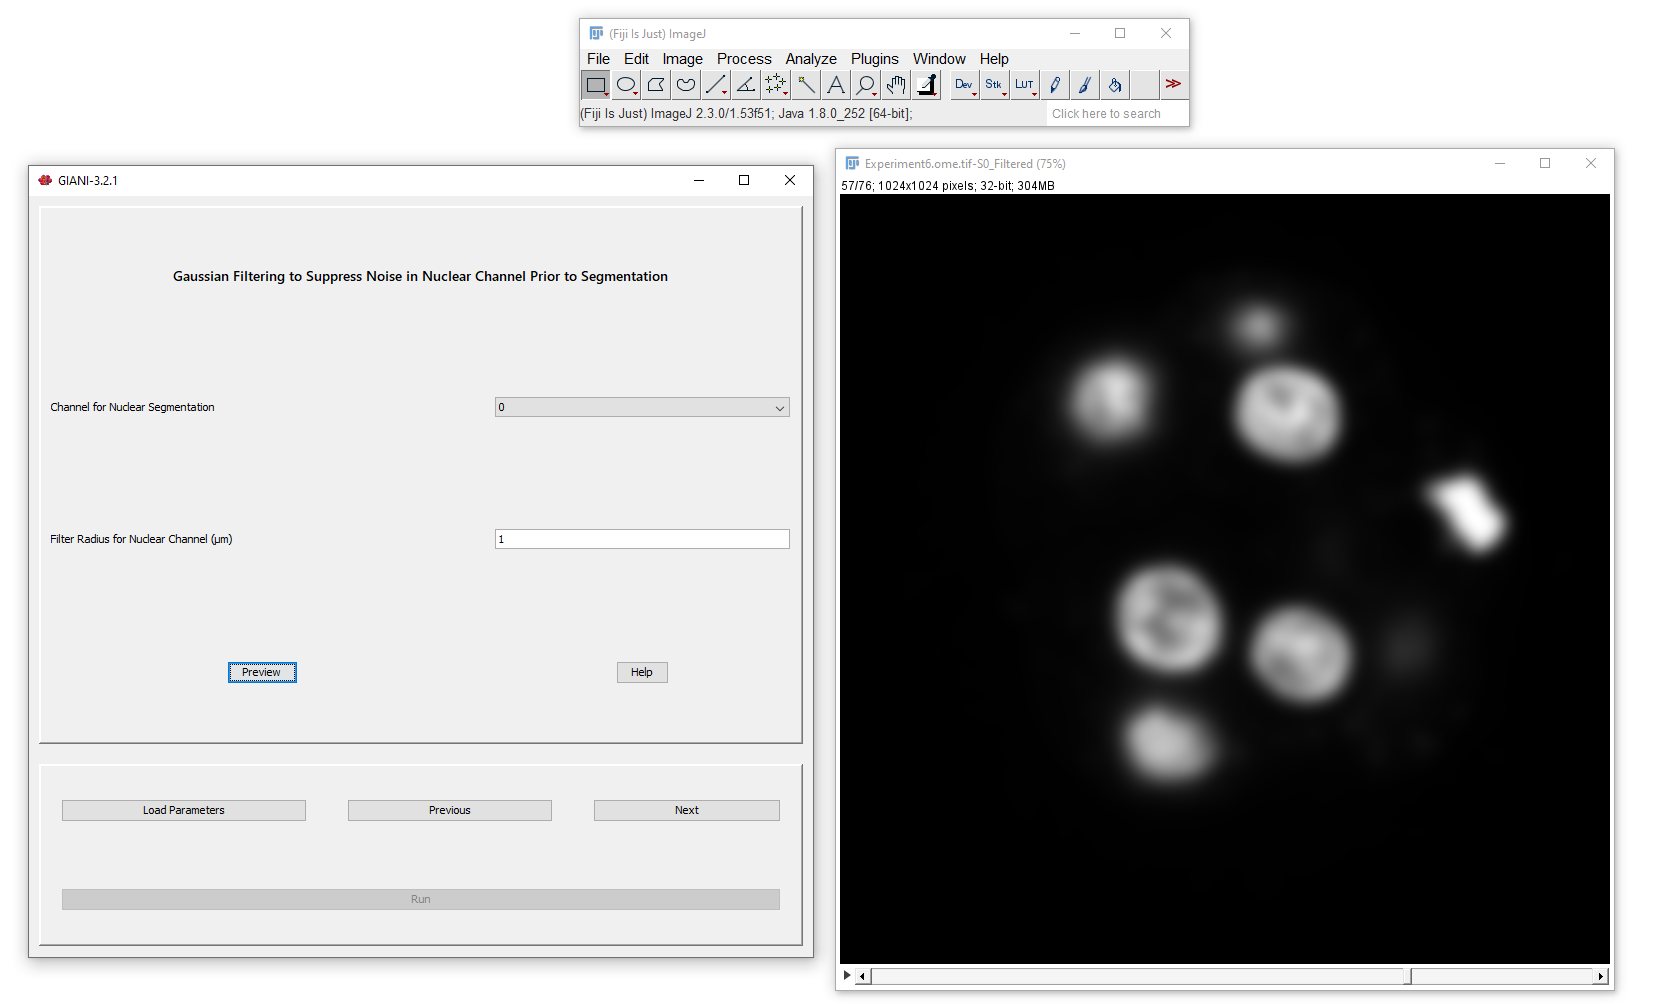This screenshot has width=1654, height=1004.
Task: Click the filtered image window title icon
Action: coord(852,163)
